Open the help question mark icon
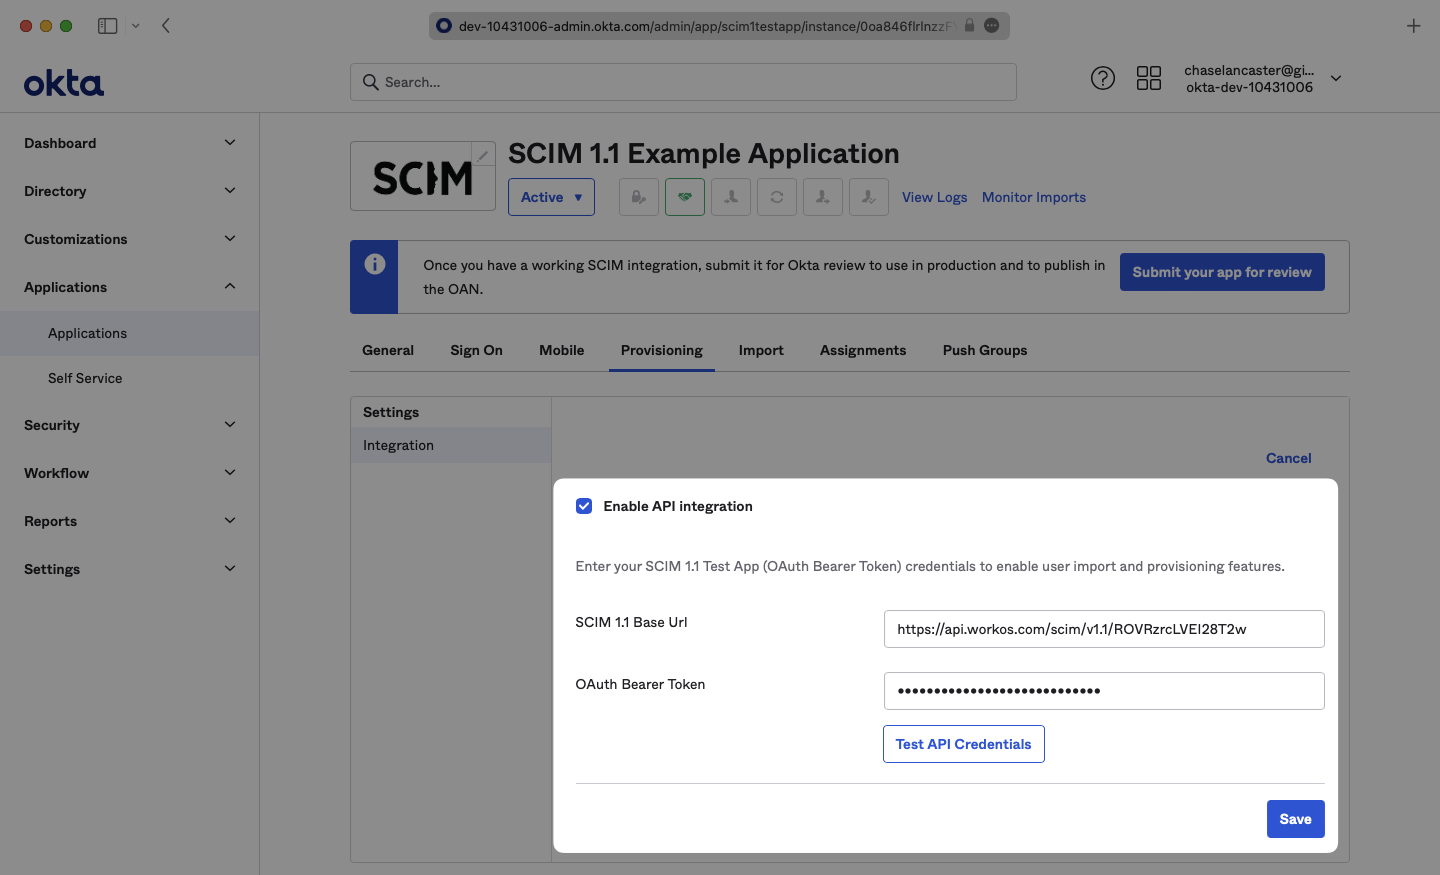Screen dimensions: 1440x875 [x=1102, y=78]
